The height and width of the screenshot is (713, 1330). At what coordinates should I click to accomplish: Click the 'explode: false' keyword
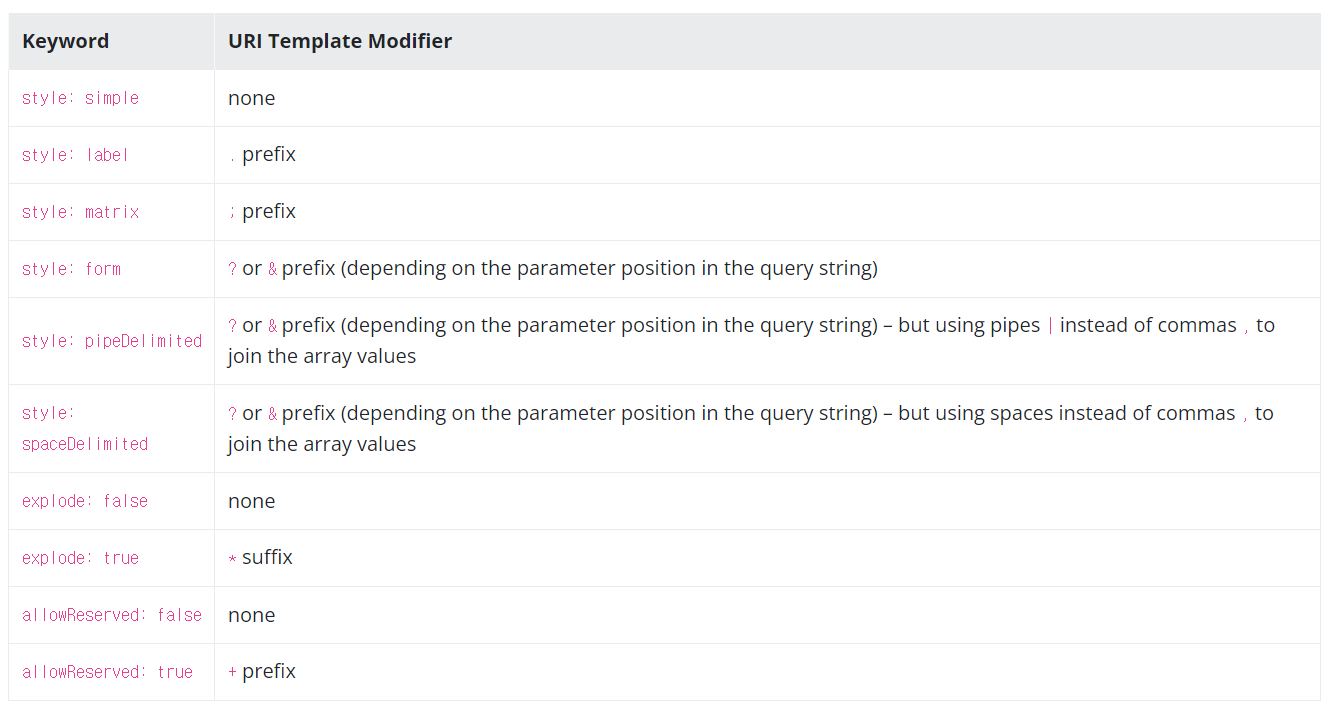[x=85, y=501]
